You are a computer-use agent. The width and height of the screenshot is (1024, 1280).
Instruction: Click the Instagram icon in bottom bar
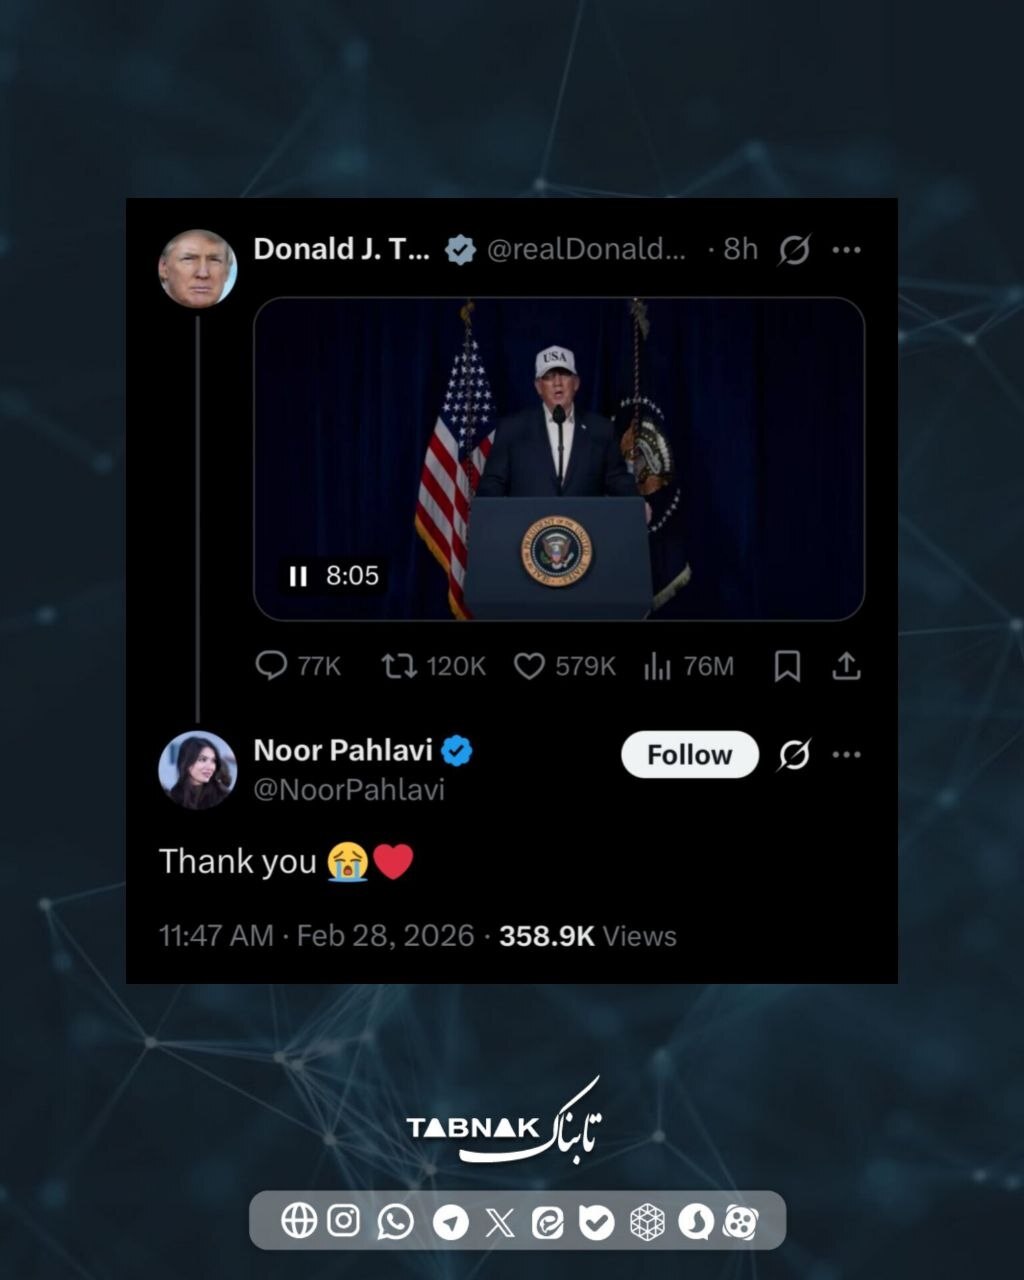pos(343,1221)
